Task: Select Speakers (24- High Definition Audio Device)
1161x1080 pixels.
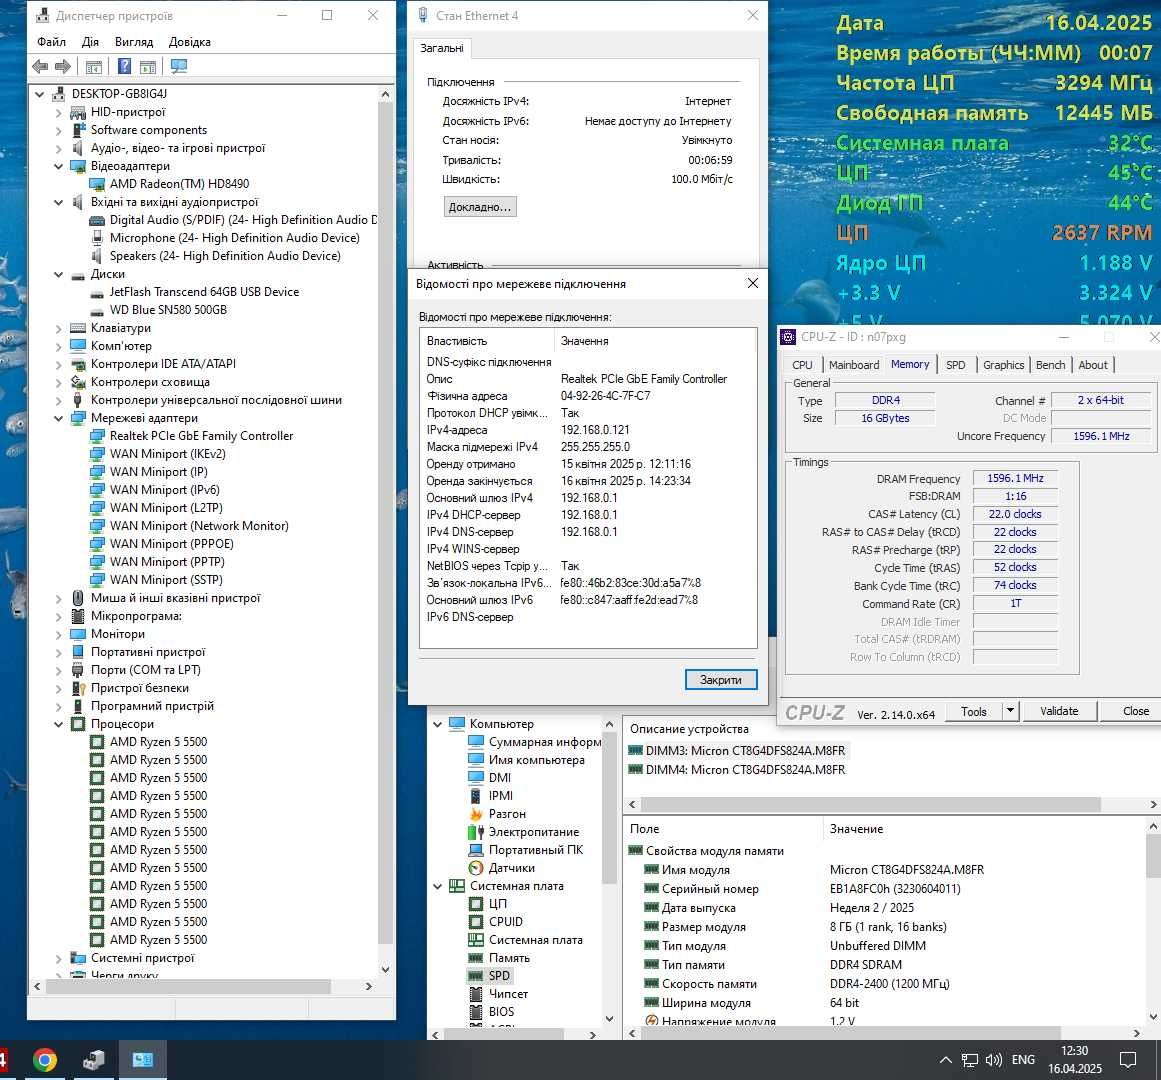Action: pos(225,255)
